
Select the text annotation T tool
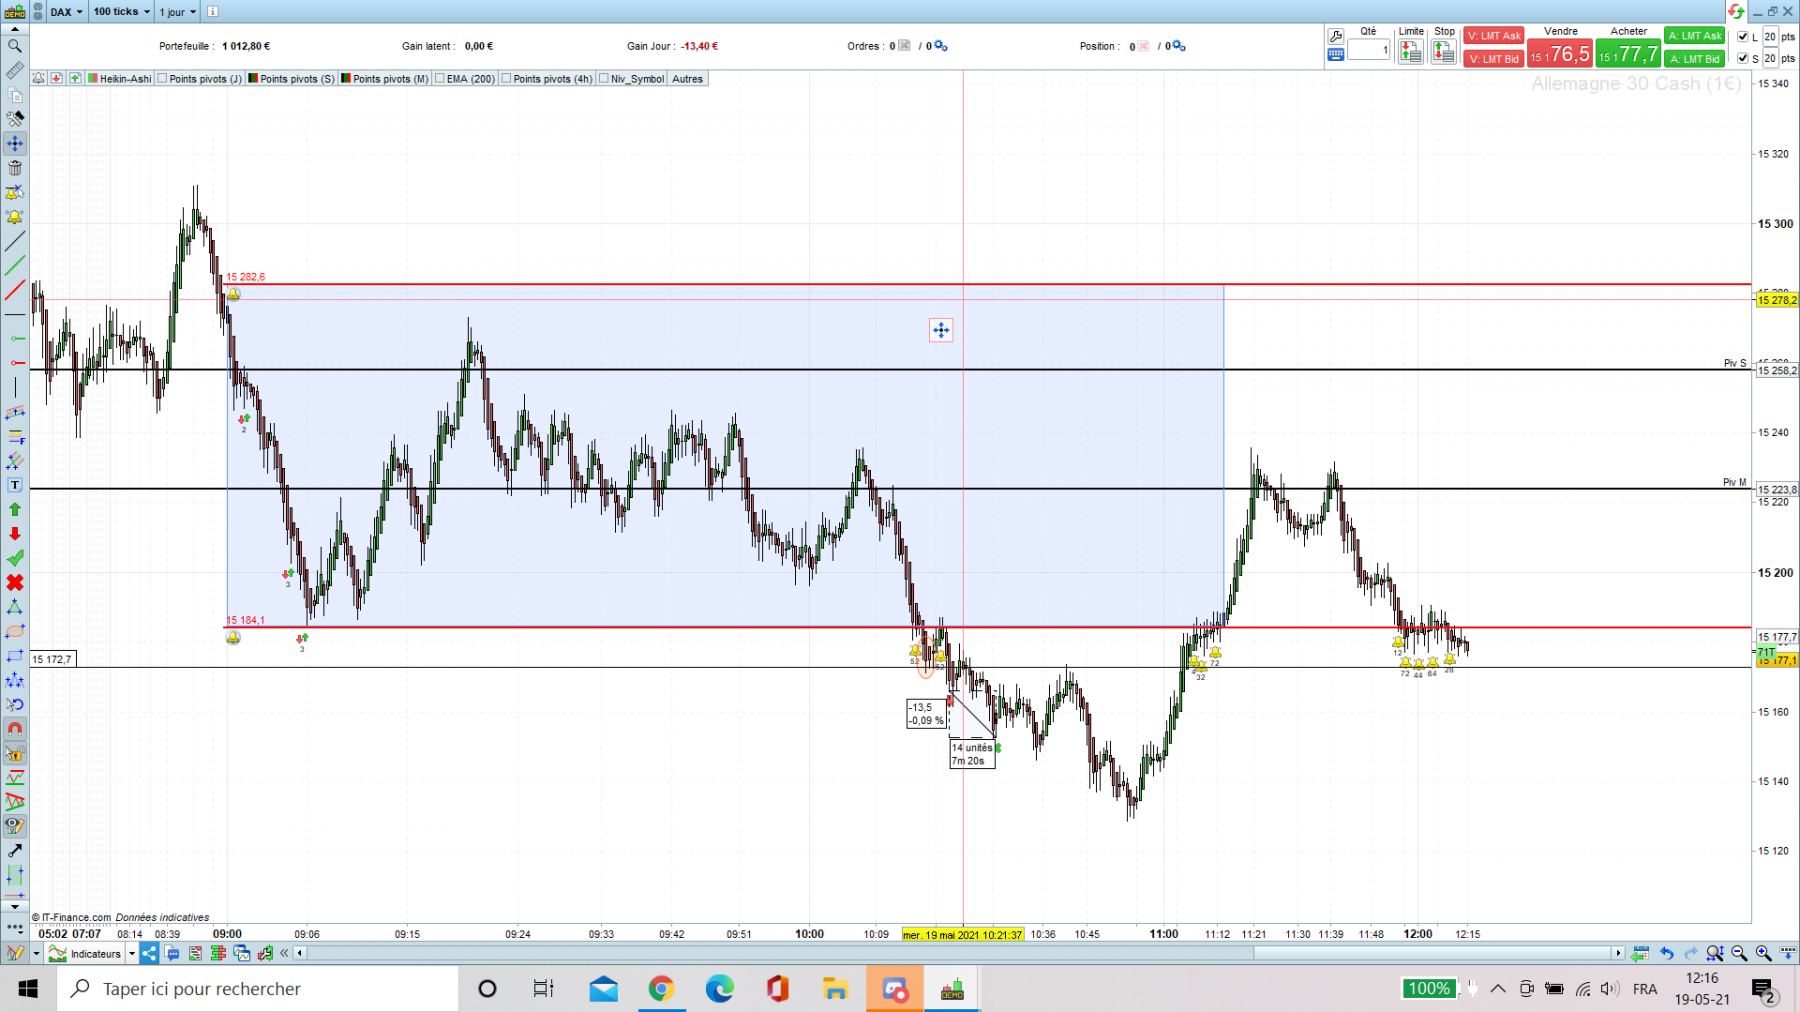(x=15, y=485)
